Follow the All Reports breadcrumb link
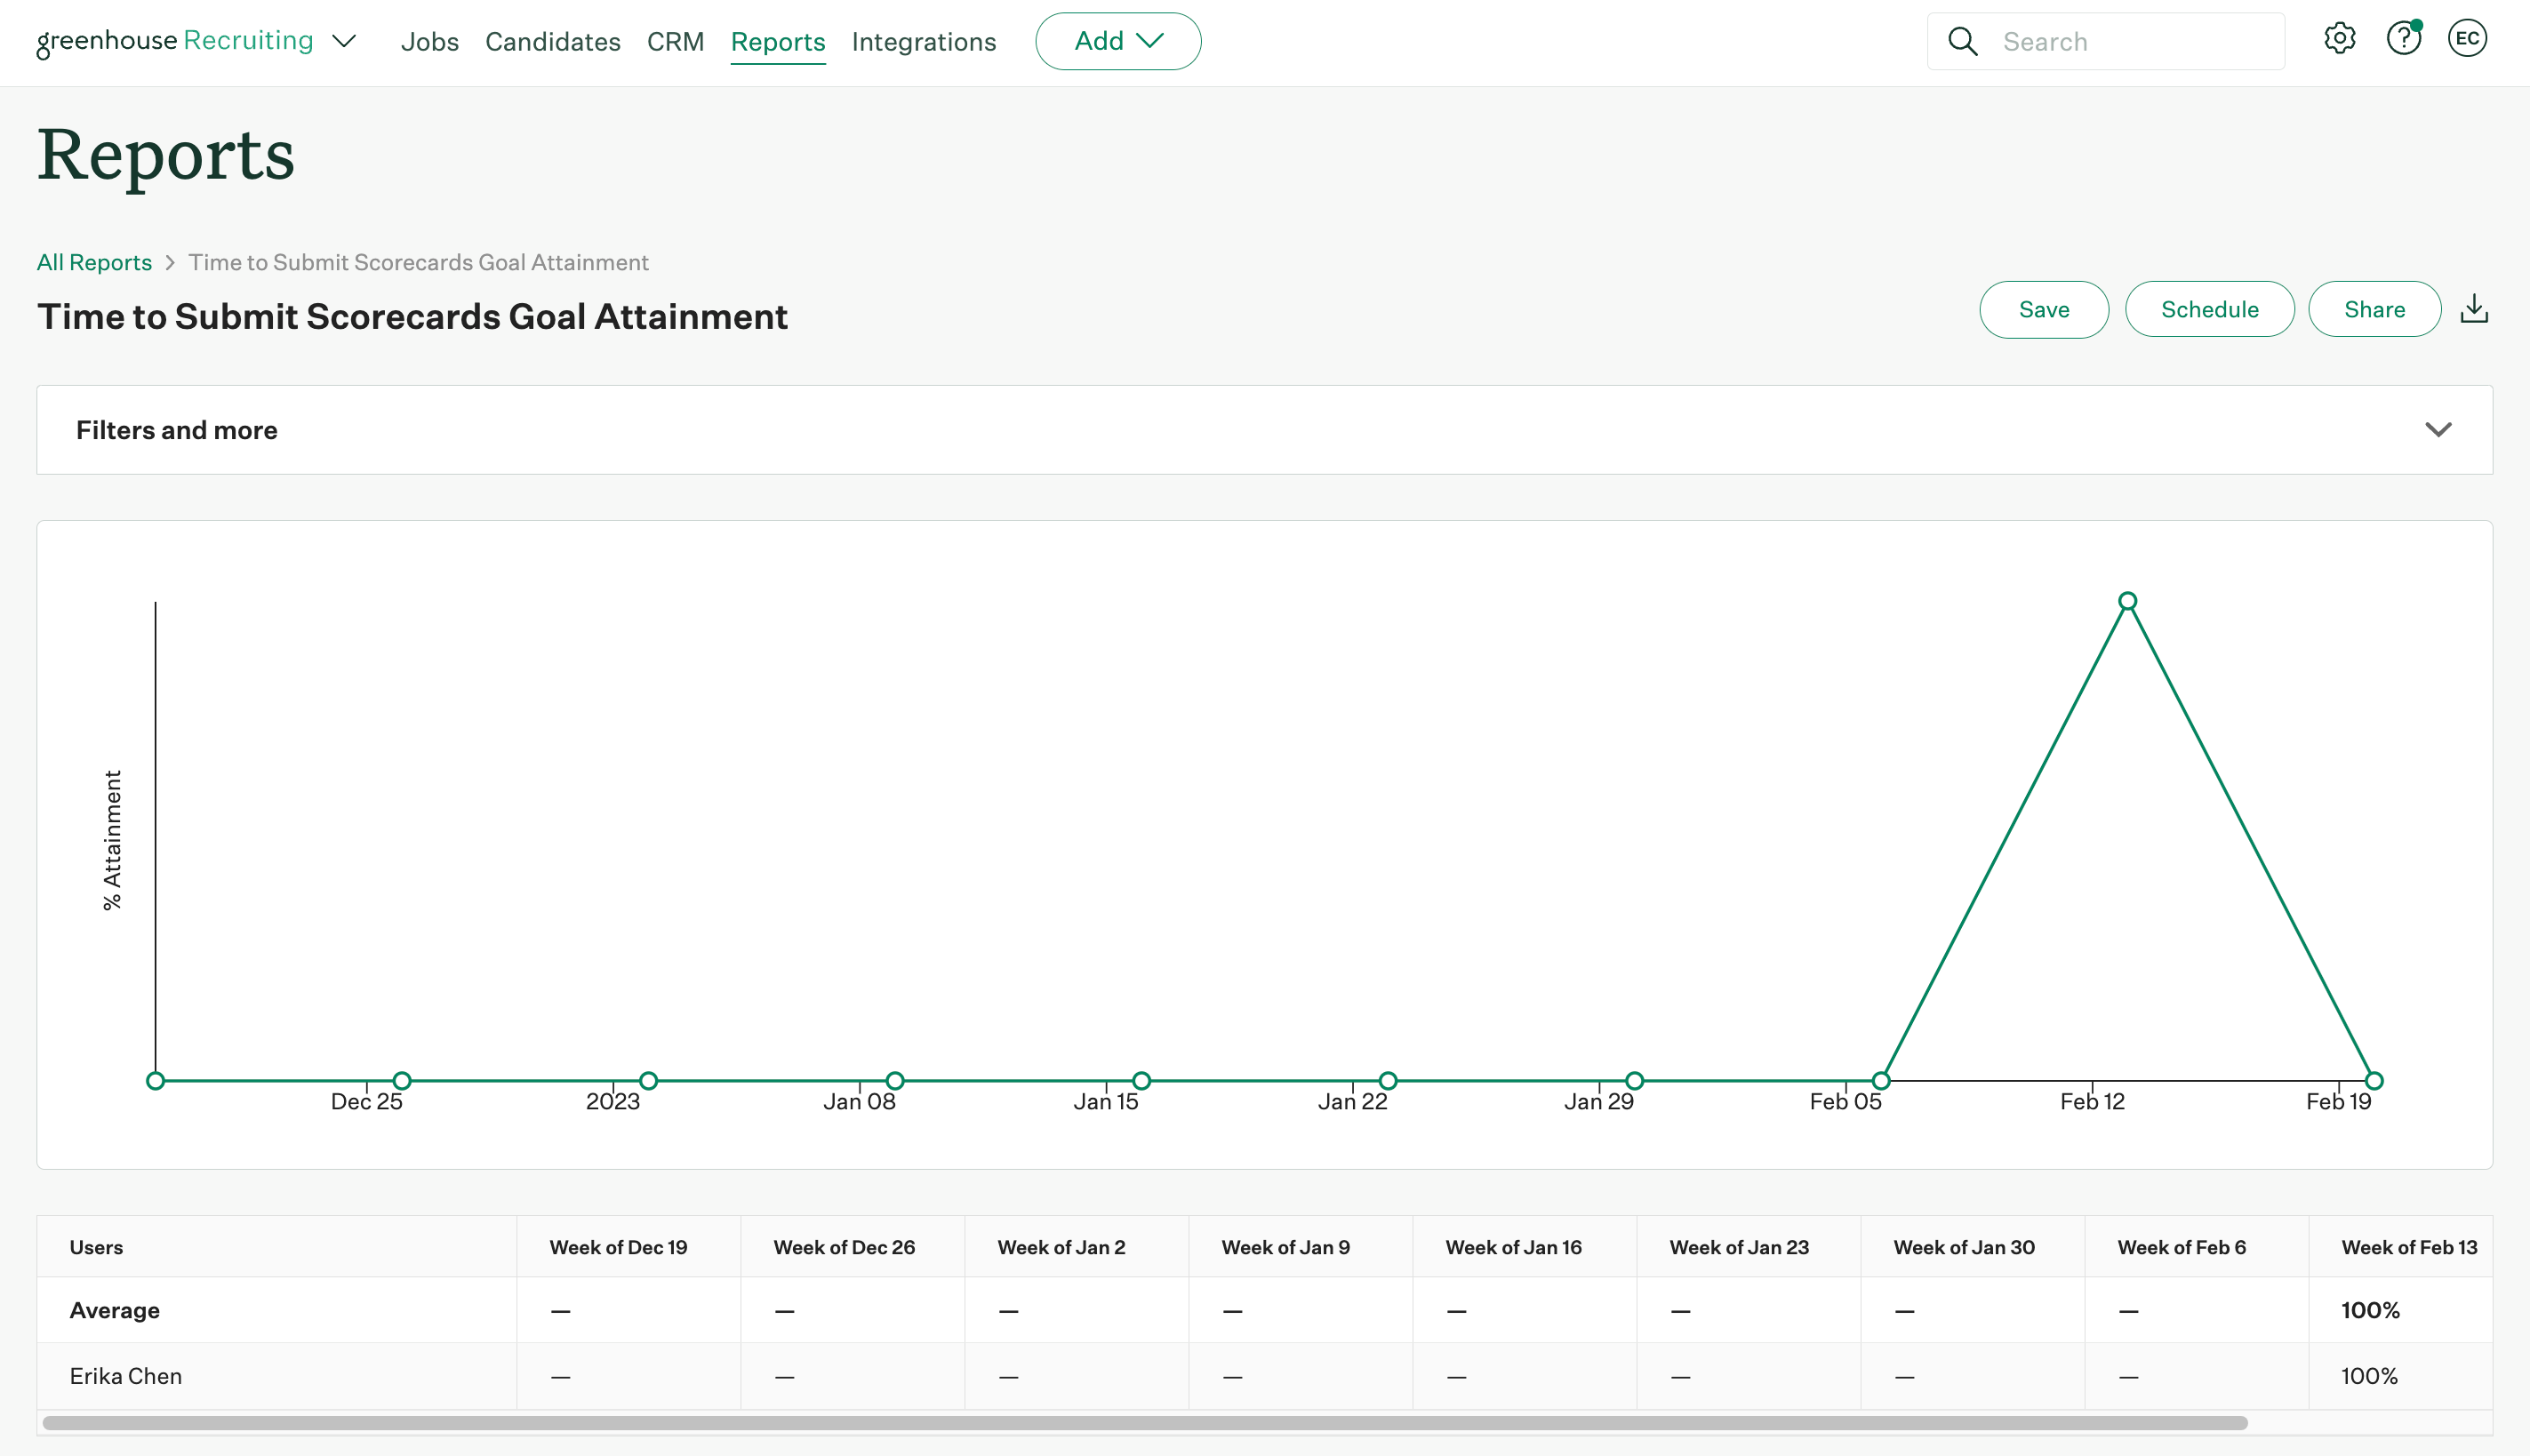 (x=94, y=263)
